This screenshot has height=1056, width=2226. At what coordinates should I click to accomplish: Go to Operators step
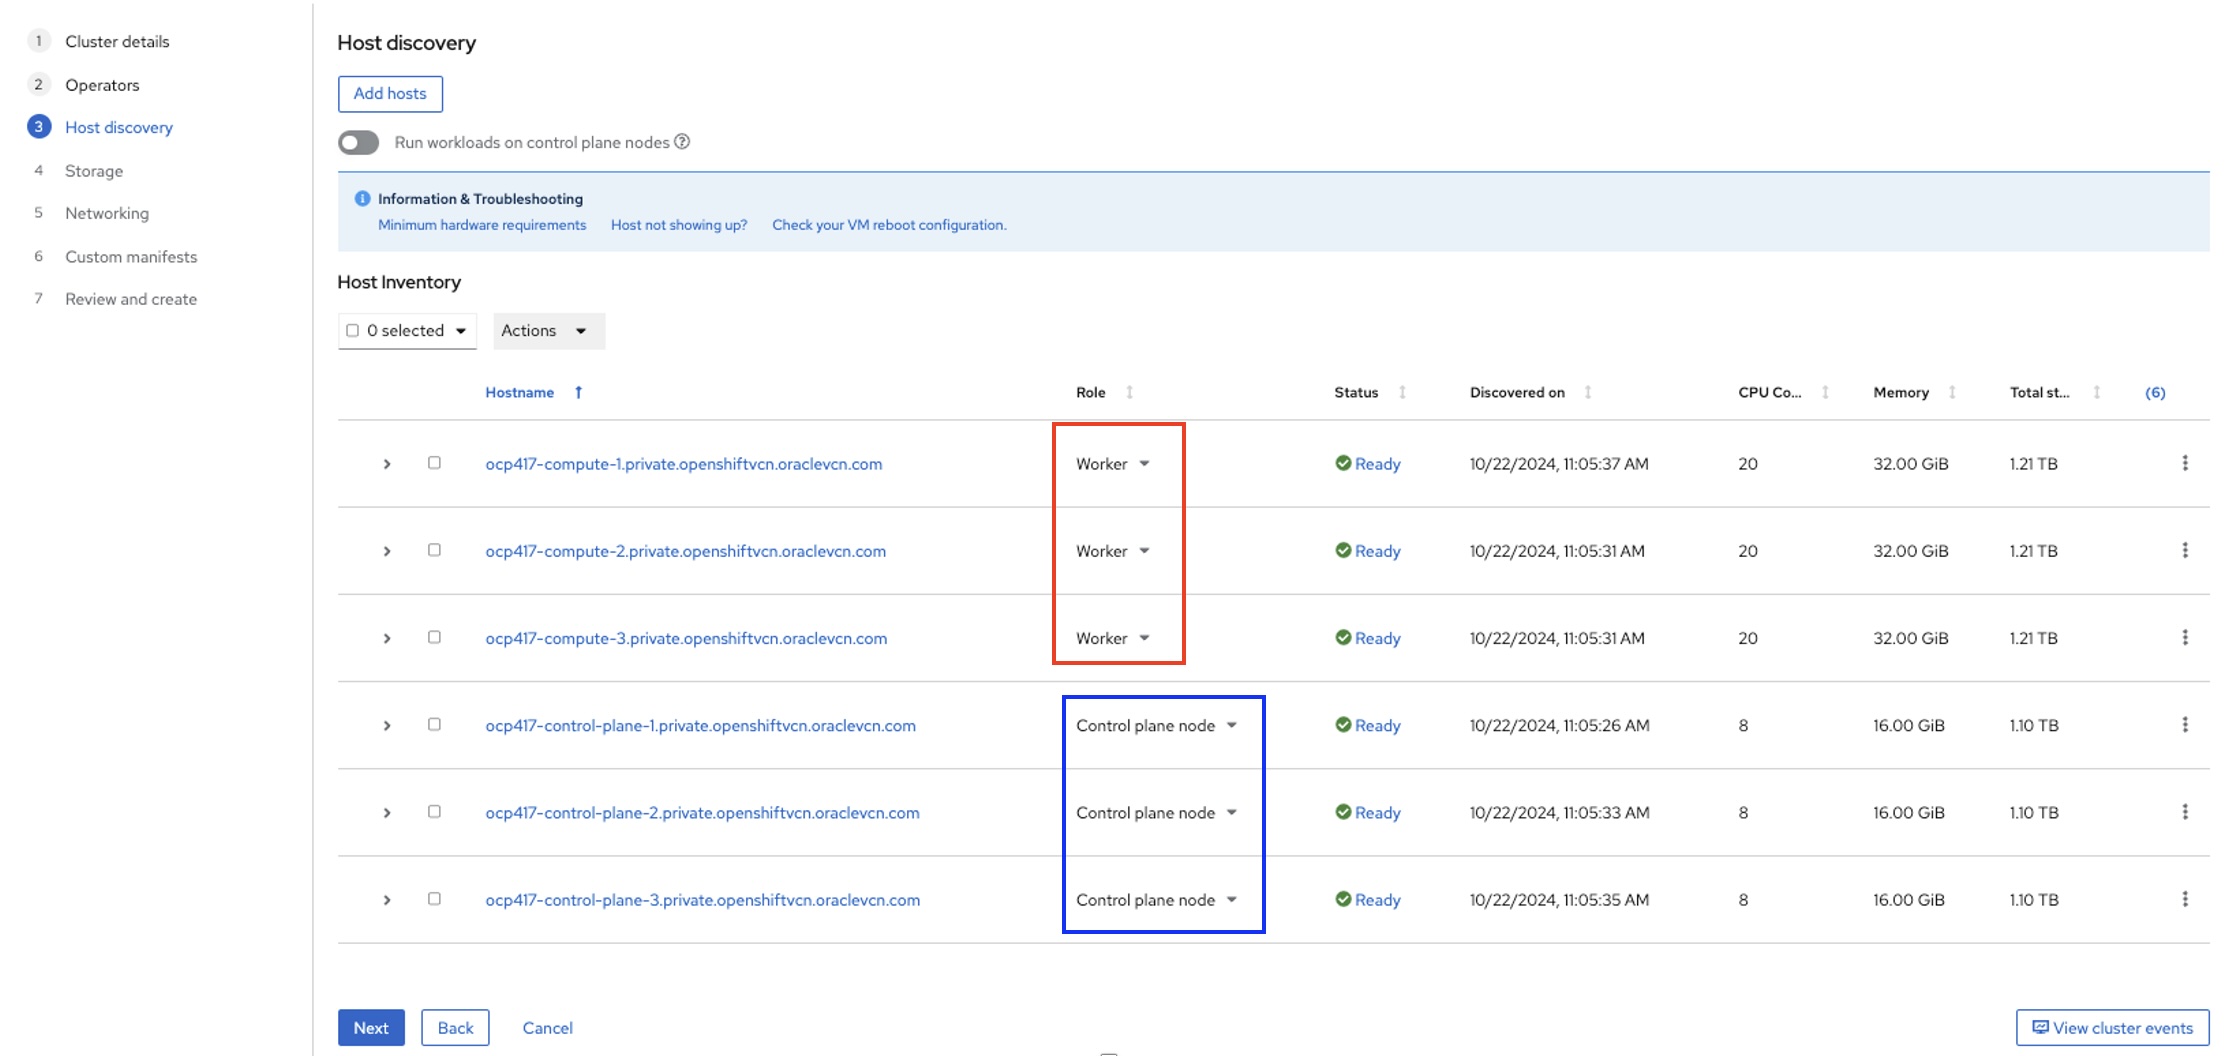[x=102, y=85]
